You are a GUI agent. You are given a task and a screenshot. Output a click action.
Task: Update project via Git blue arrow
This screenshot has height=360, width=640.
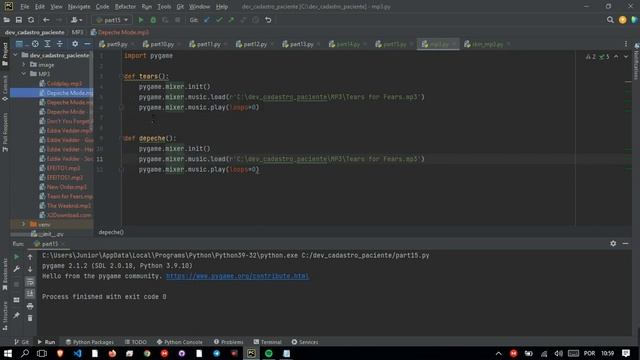coord(207,20)
